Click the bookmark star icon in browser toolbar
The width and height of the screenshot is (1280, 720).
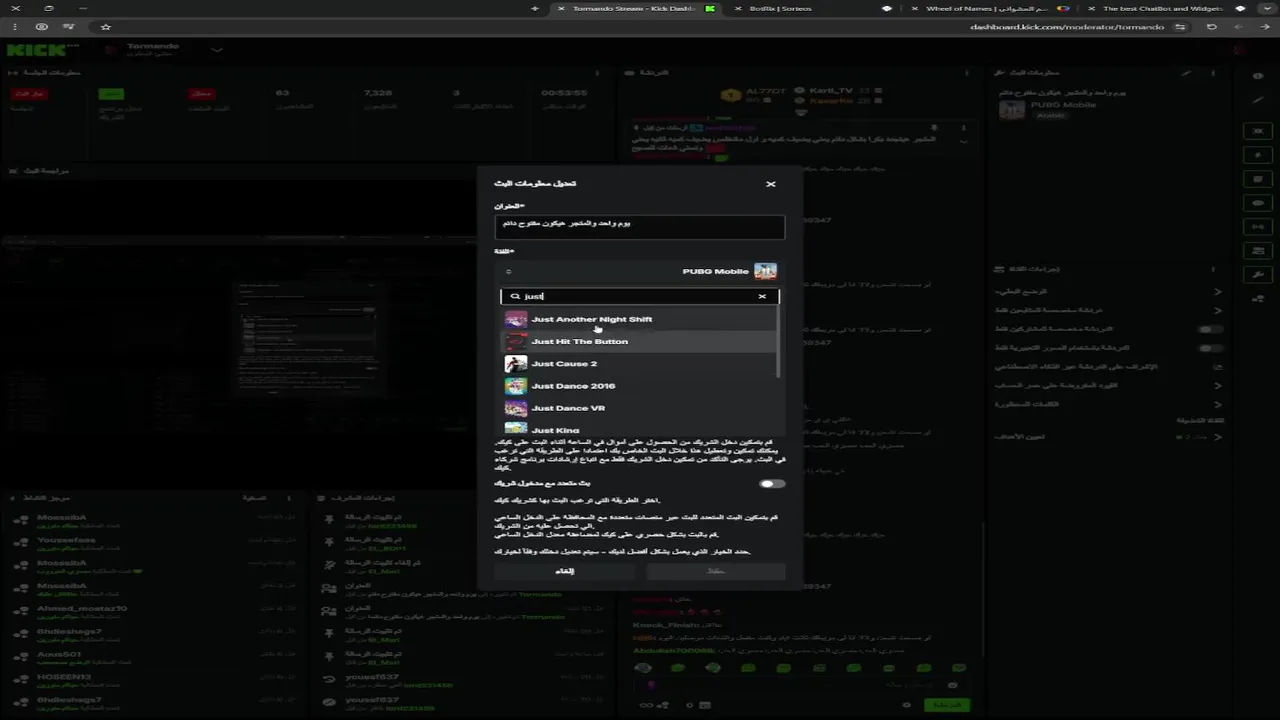click(x=105, y=27)
